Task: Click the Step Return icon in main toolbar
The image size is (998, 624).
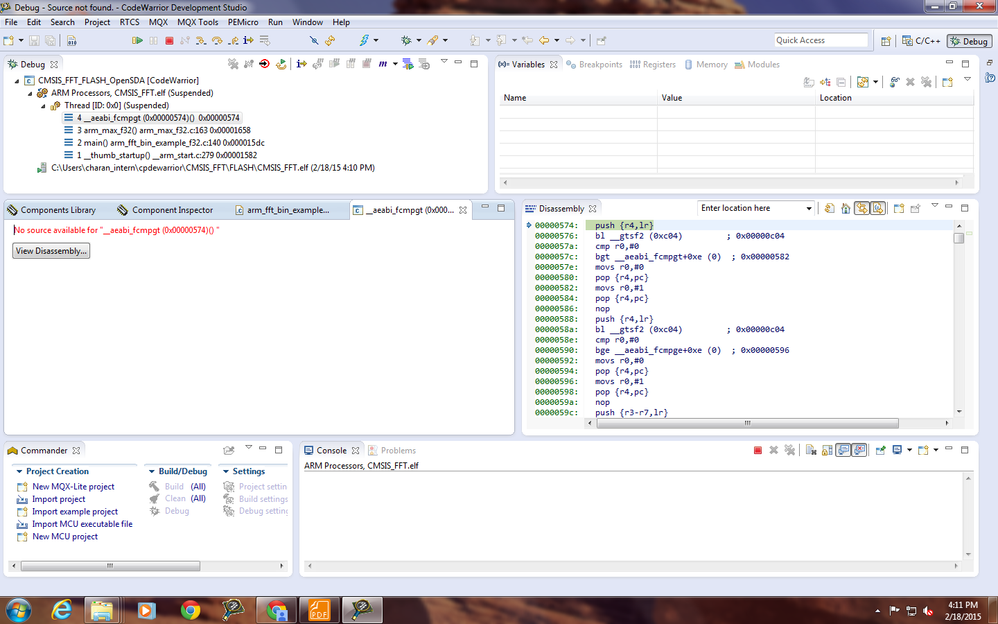Action: click(233, 40)
